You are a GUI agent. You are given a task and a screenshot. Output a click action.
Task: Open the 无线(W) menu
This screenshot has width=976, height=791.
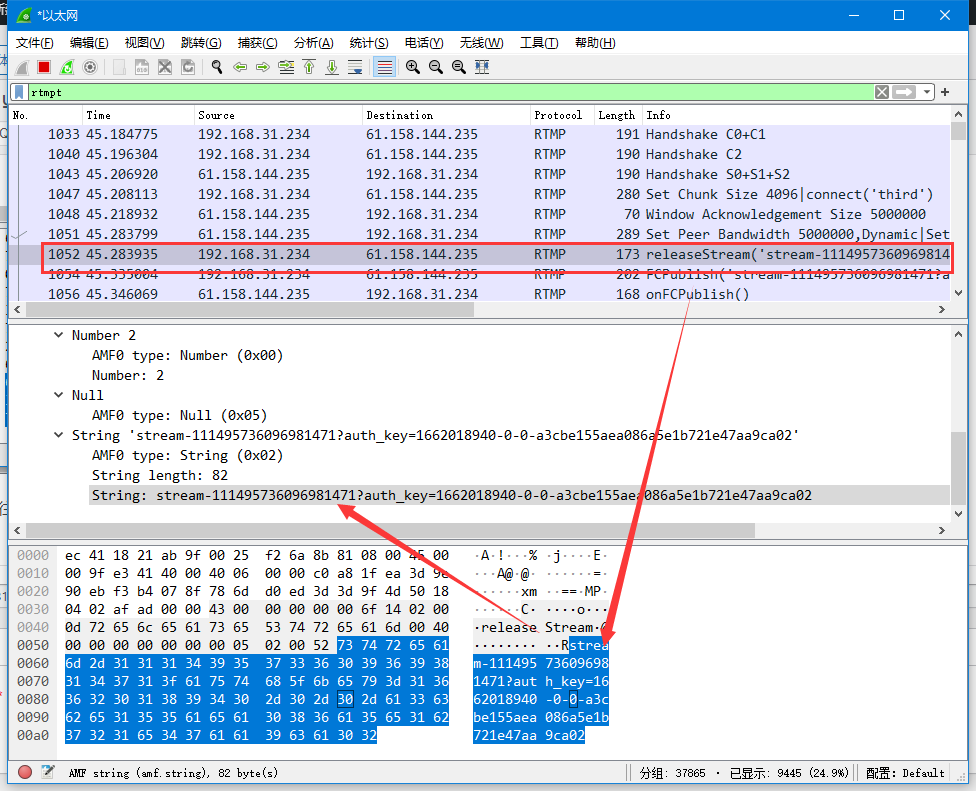(481, 43)
